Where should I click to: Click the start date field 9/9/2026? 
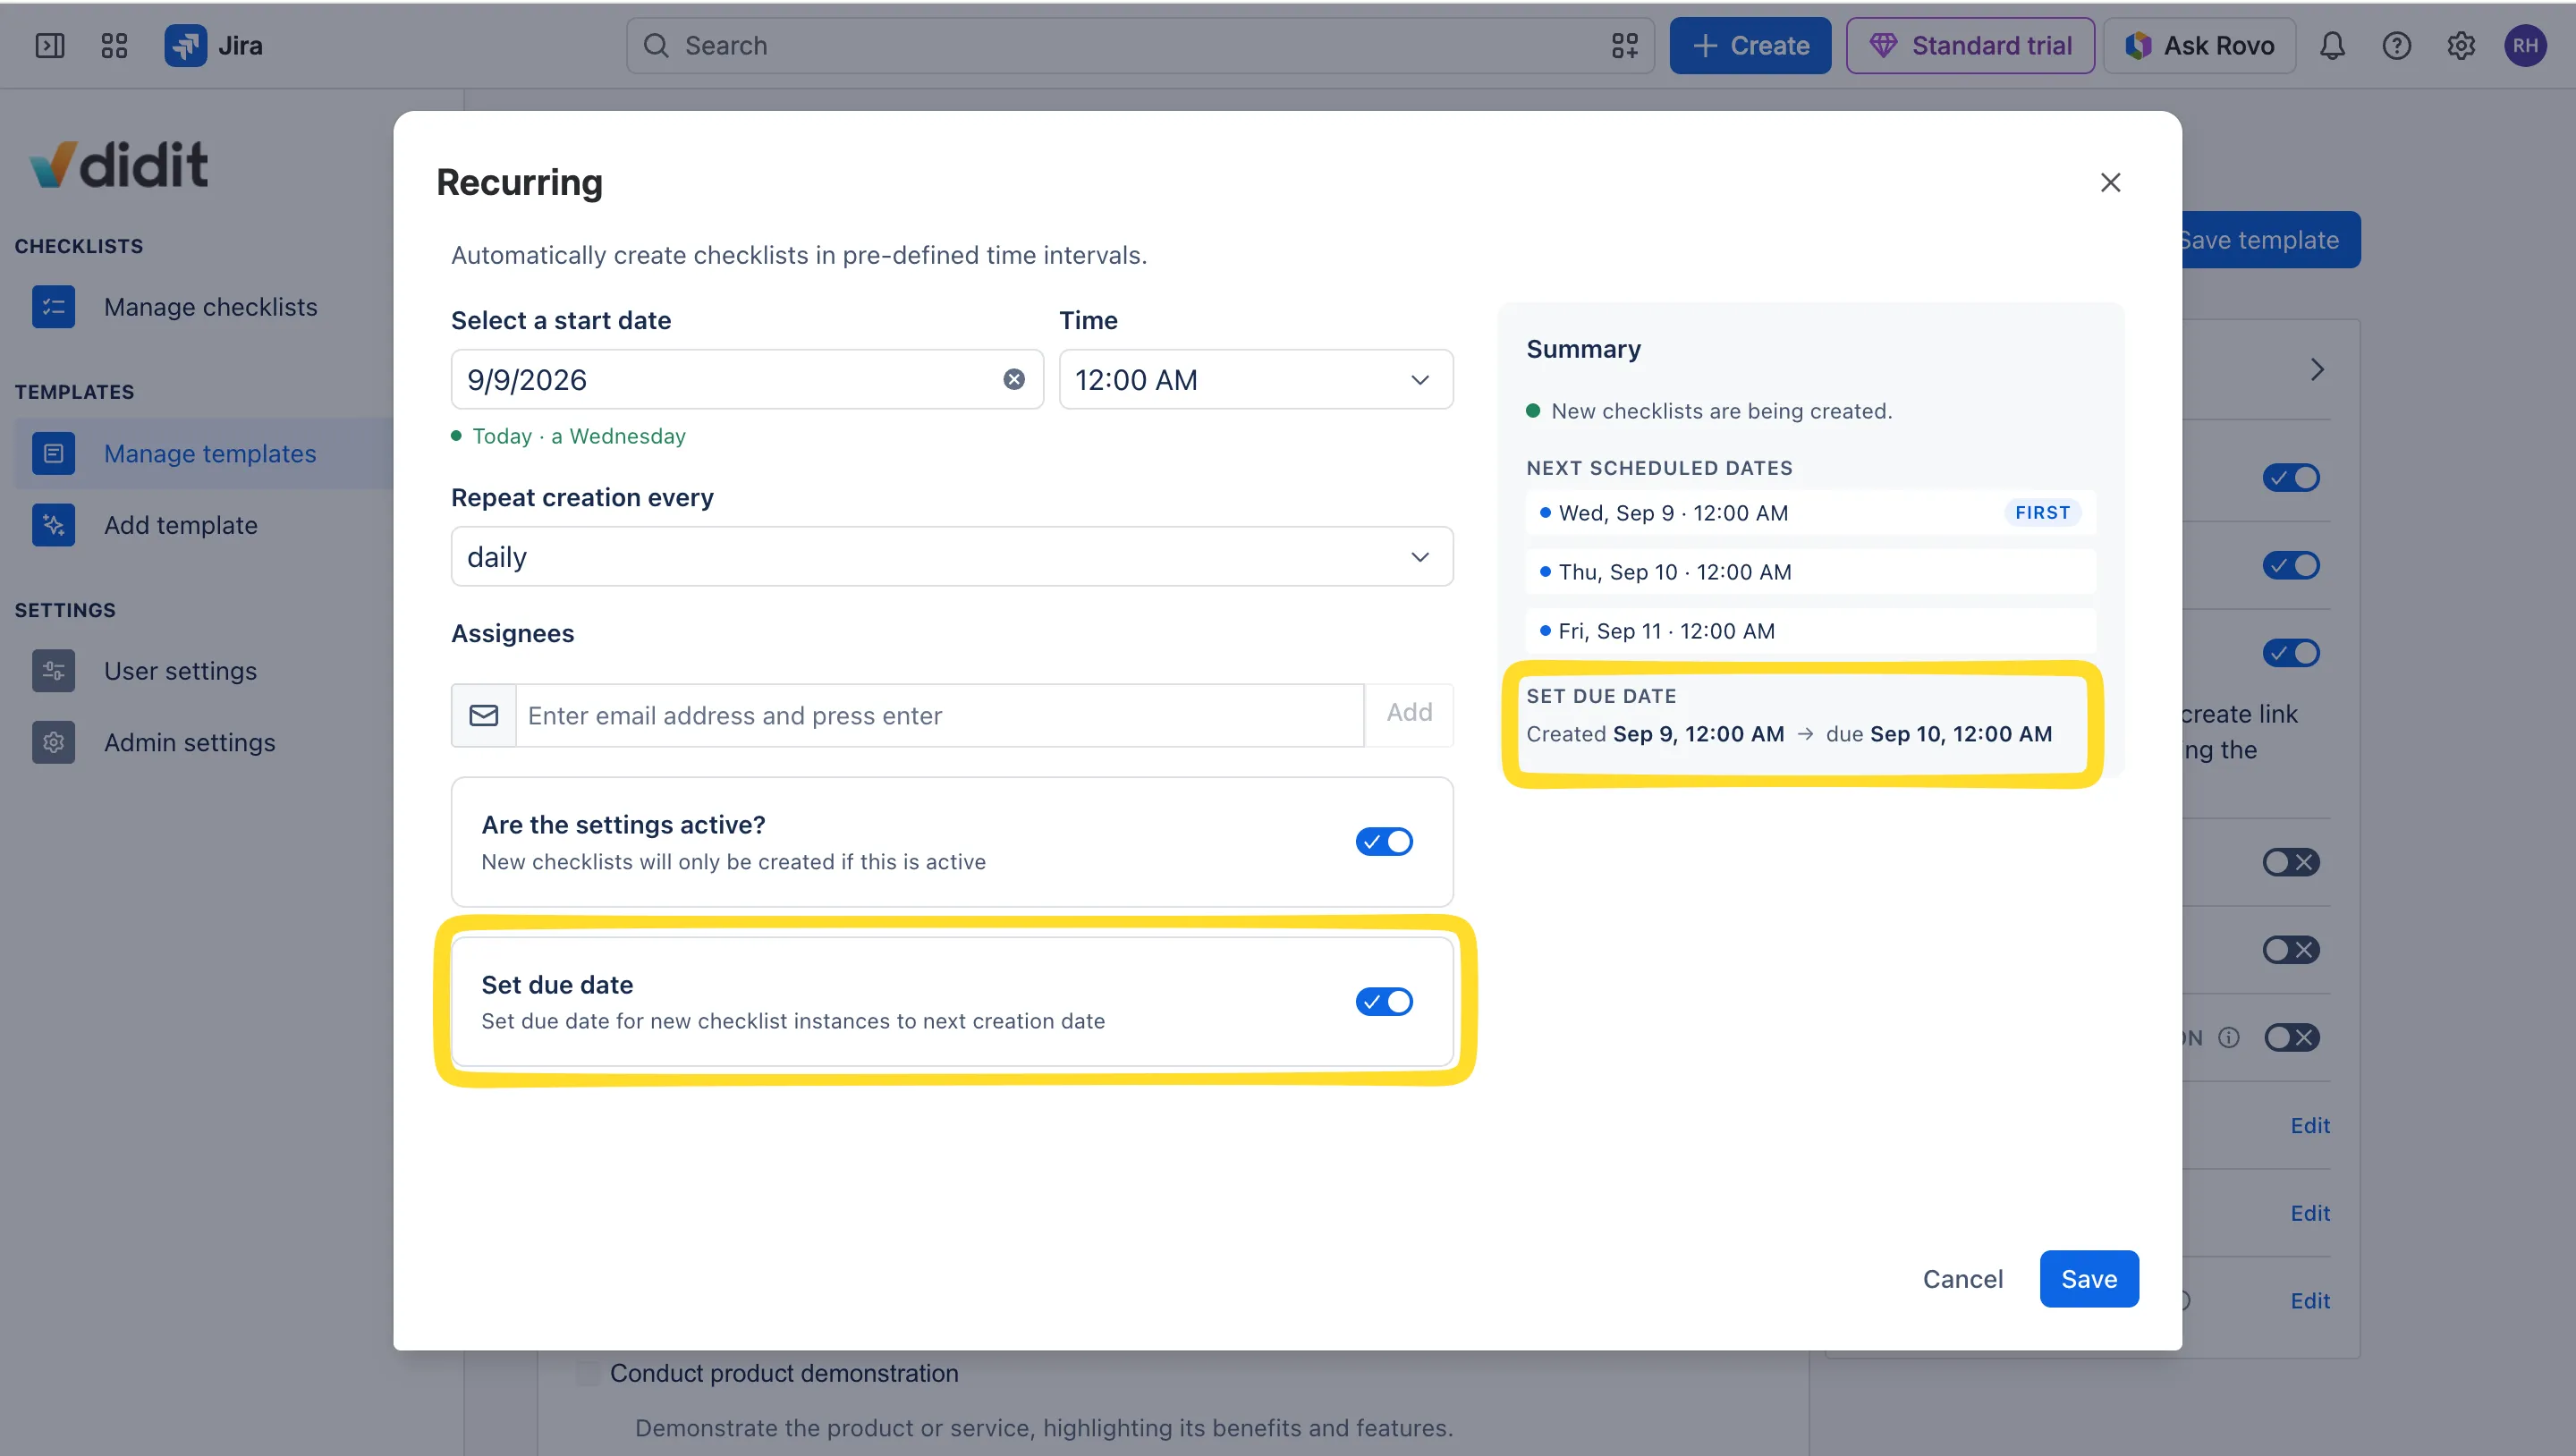click(747, 379)
